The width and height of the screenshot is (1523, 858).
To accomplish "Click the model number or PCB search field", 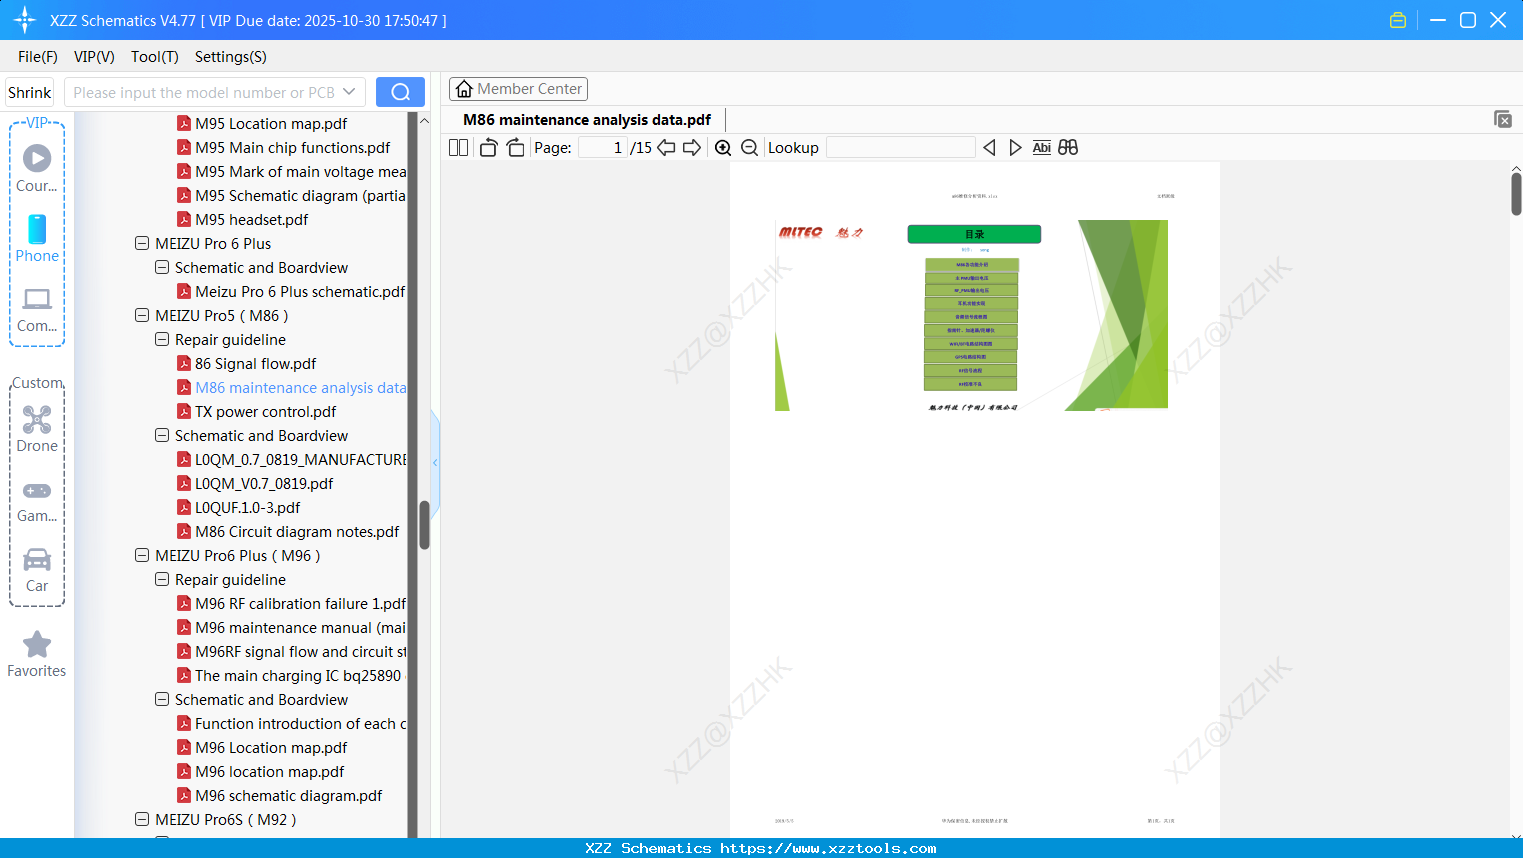I will point(214,92).
